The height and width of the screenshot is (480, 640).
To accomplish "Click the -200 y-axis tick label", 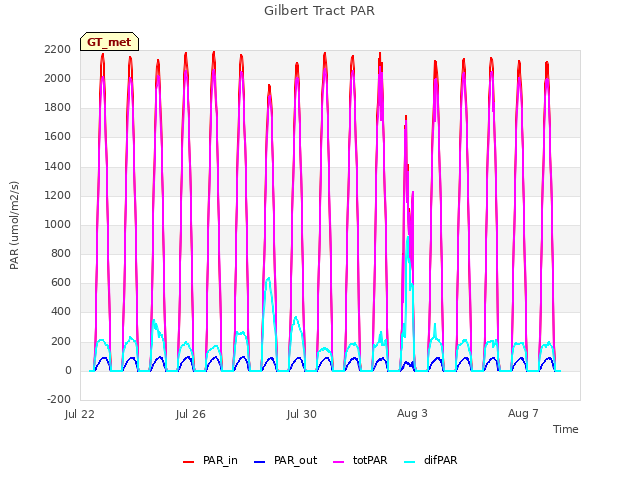I will [x=59, y=399].
